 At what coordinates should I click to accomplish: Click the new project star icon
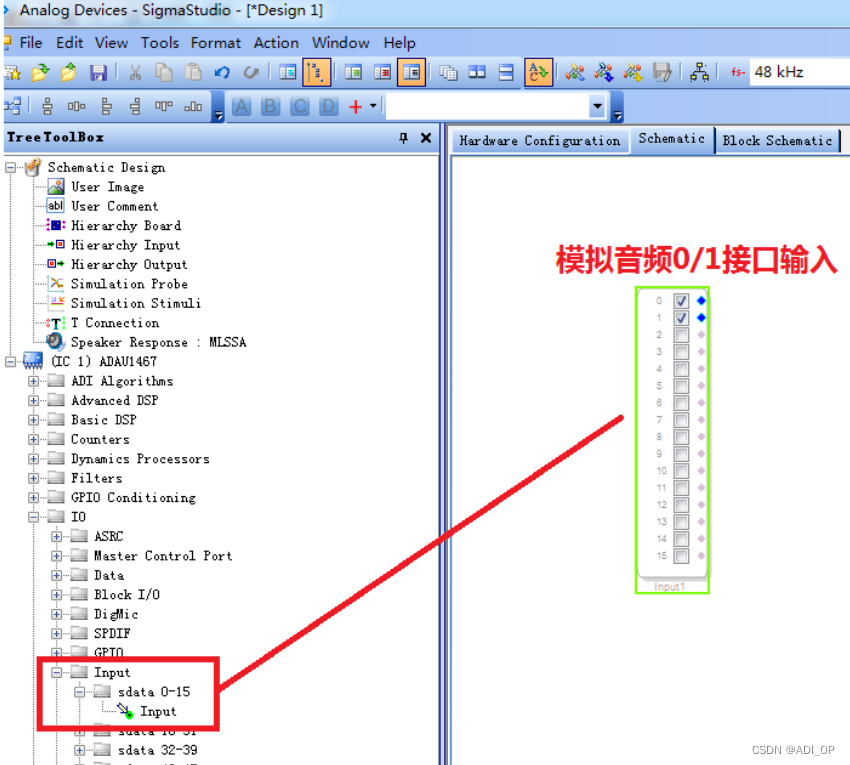[x=12, y=72]
